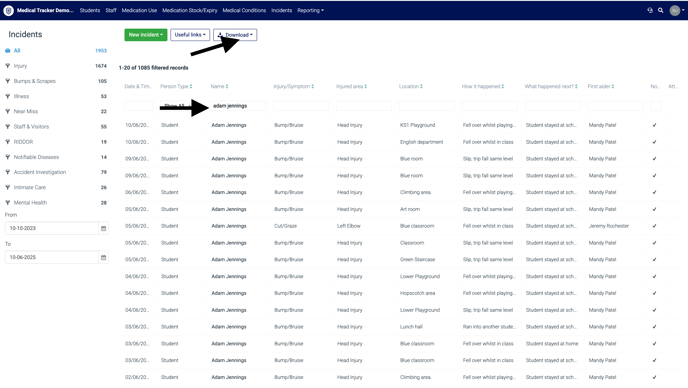
Task: Click the Cut/Graze injury cell
Action: pyautogui.click(x=286, y=226)
